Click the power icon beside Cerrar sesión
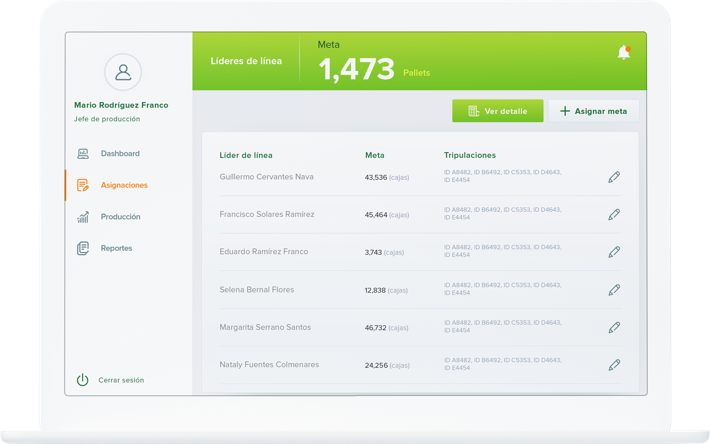The image size is (710, 445). [83, 380]
